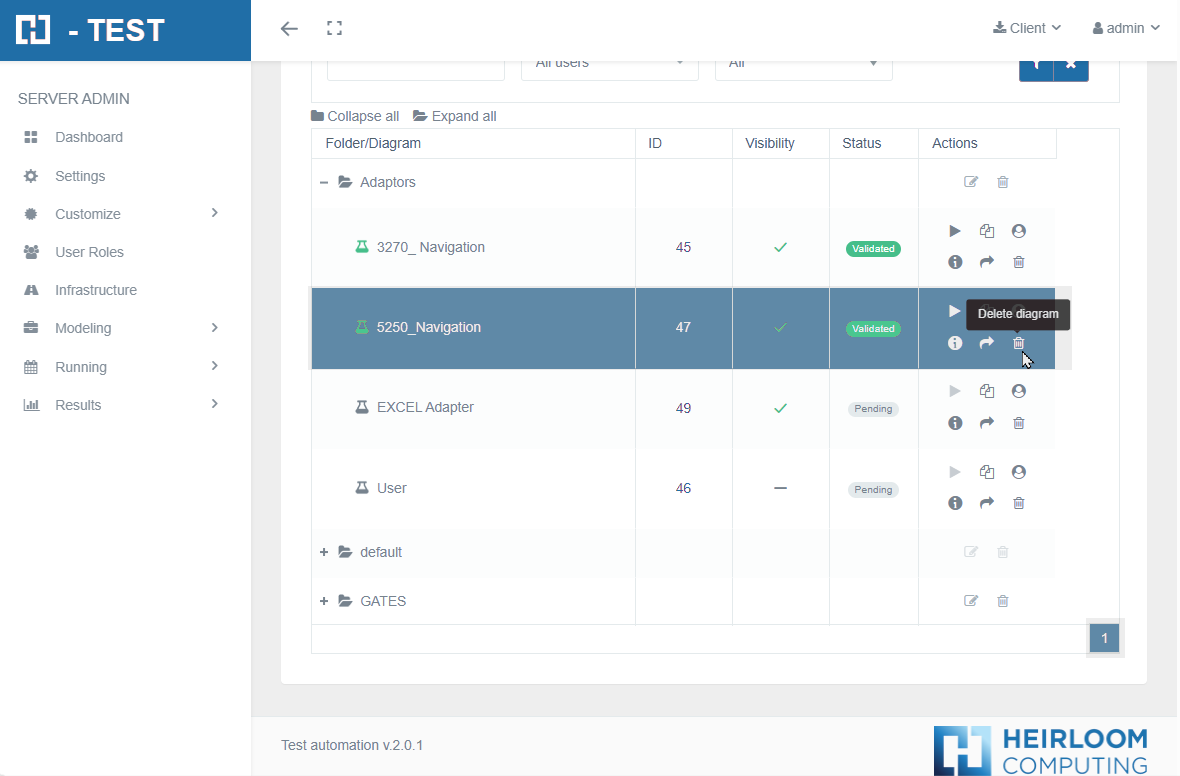
Task: Open the Client download dropdown
Action: pyautogui.click(x=1027, y=28)
